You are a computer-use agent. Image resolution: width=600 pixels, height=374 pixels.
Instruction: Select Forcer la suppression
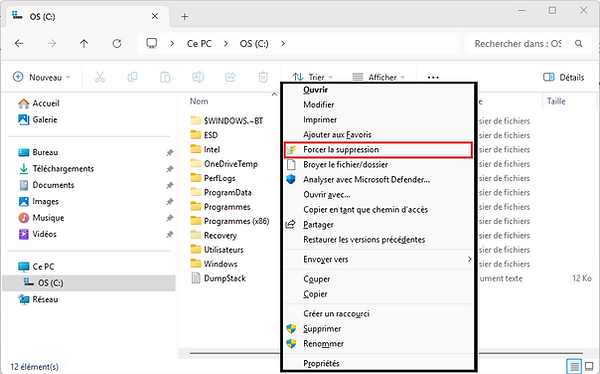coord(379,150)
